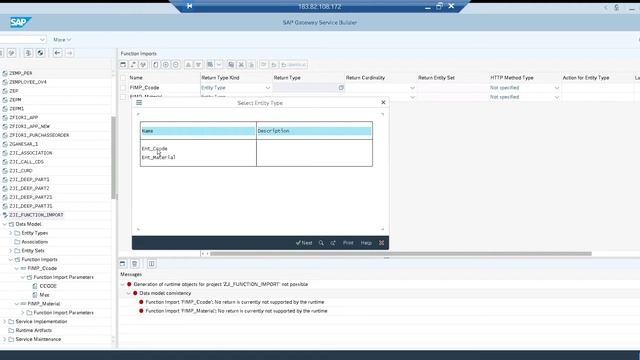The width and height of the screenshot is (640, 360).
Task: Expand the Entity Types folder
Action: tap(11, 233)
